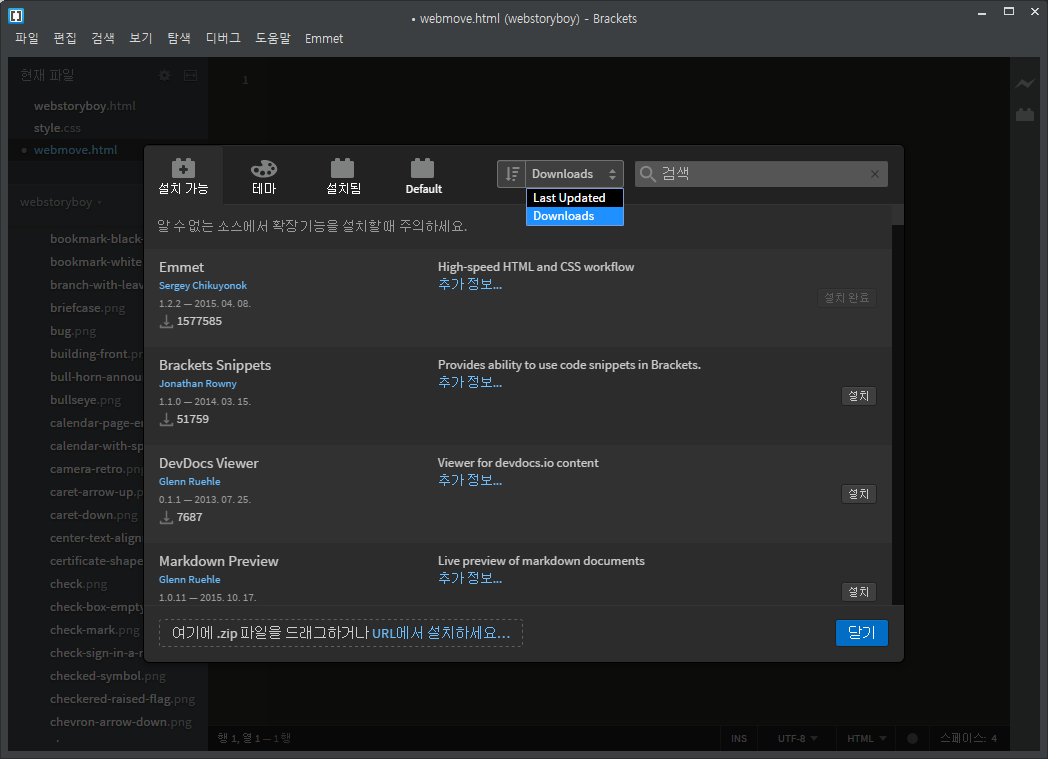Open the Installed tab (설치됨)
Image resolution: width=1048 pixels, height=759 pixels.
(343, 176)
